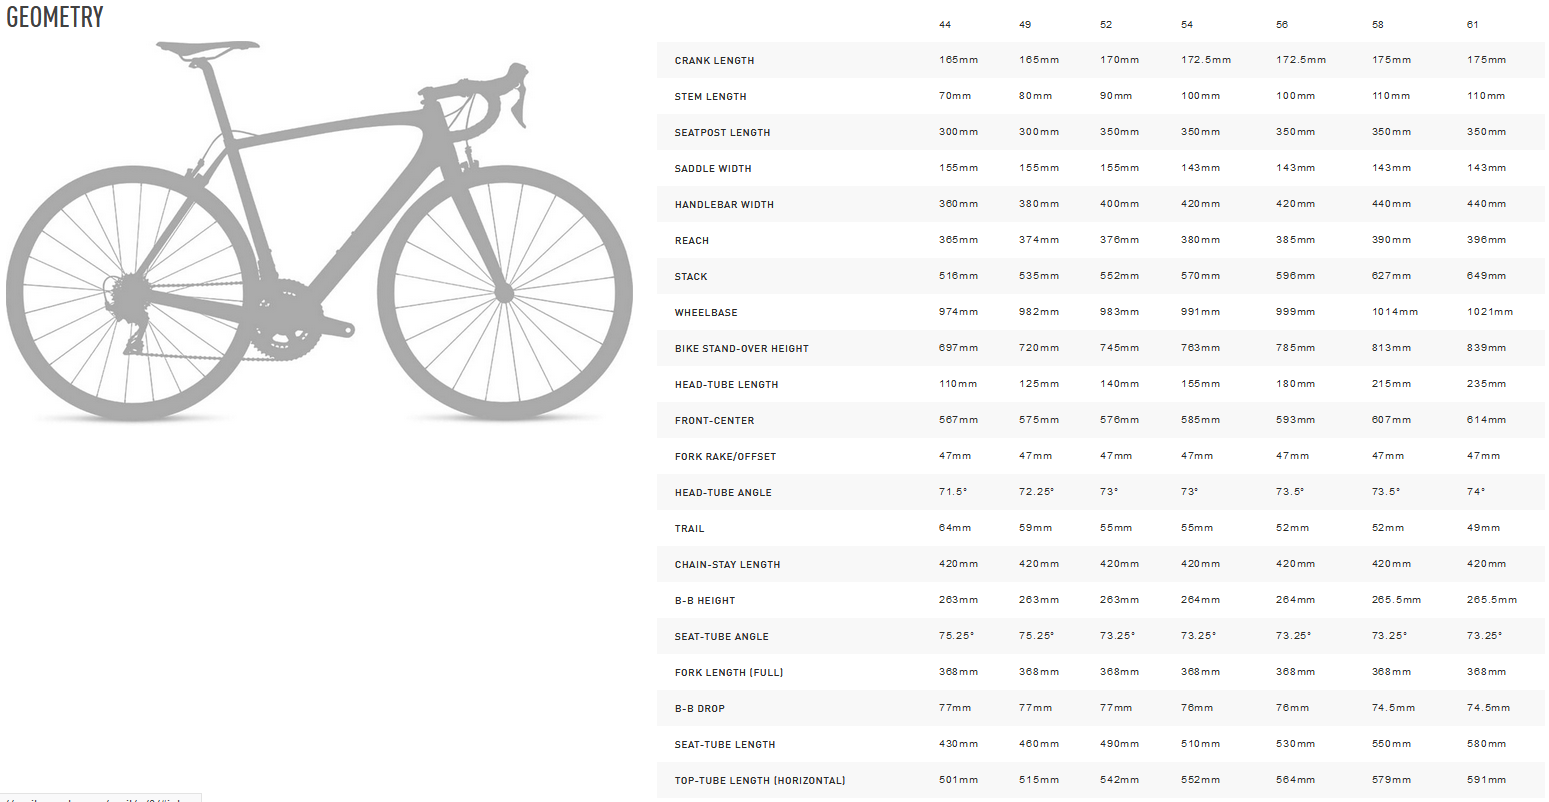1549x802 pixels.
Task: Click the GEOMETRY heading
Action: 55,17
